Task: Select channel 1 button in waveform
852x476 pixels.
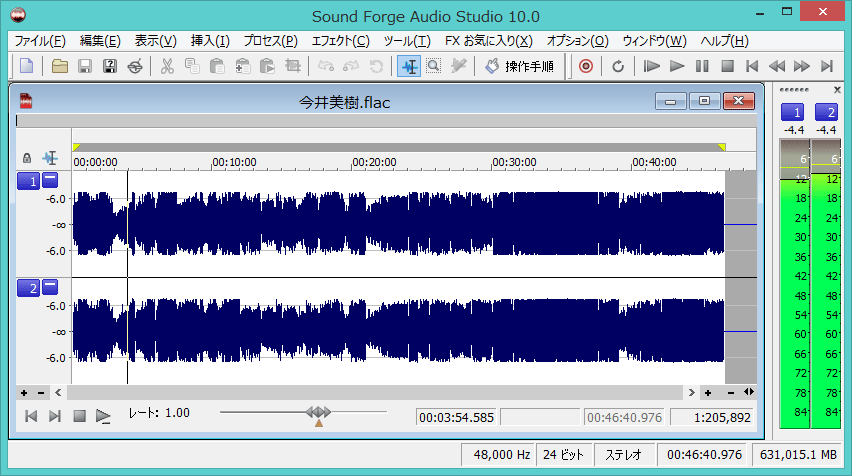Action: tap(28, 181)
